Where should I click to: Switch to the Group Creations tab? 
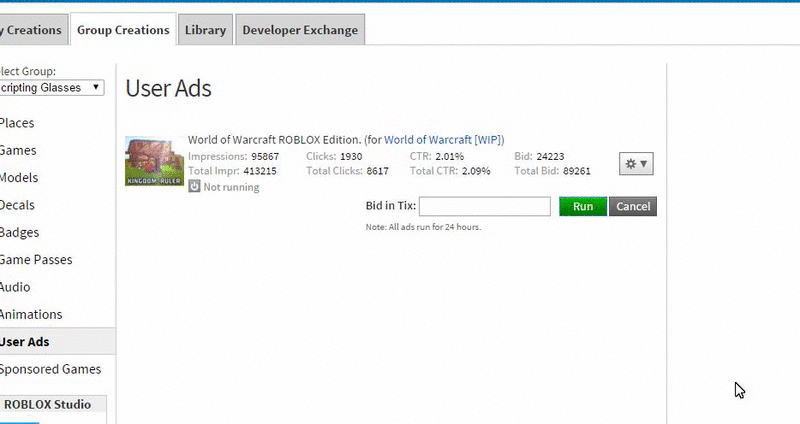123,30
